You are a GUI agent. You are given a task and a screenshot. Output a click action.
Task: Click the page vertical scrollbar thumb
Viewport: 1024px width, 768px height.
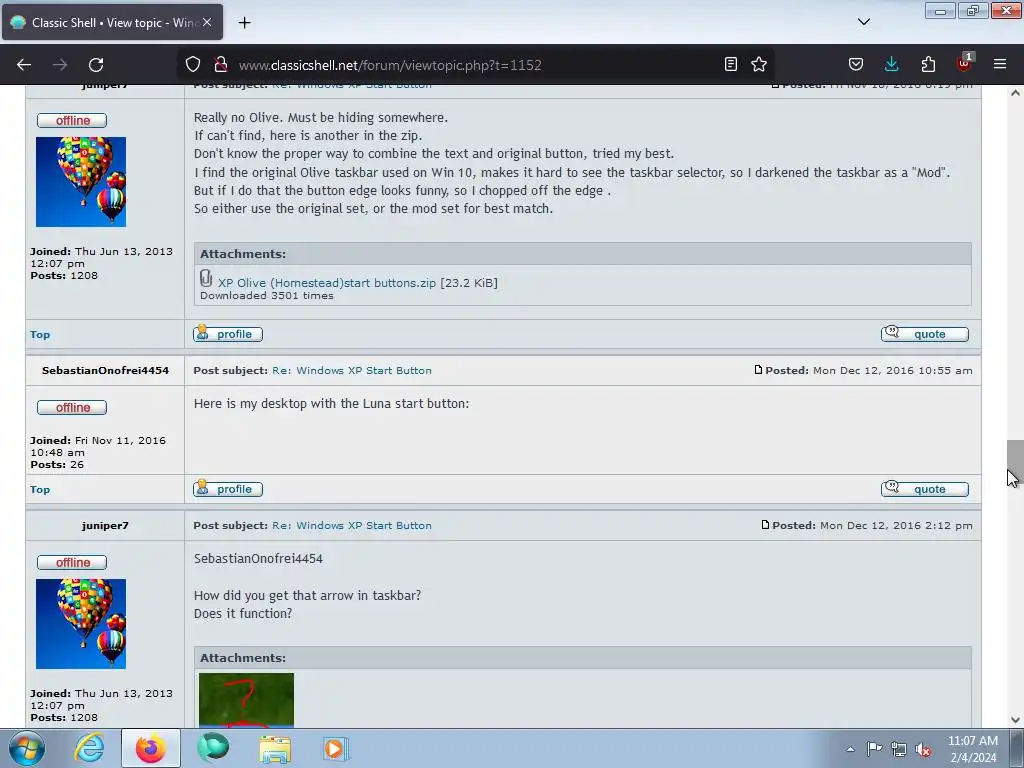(1015, 464)
